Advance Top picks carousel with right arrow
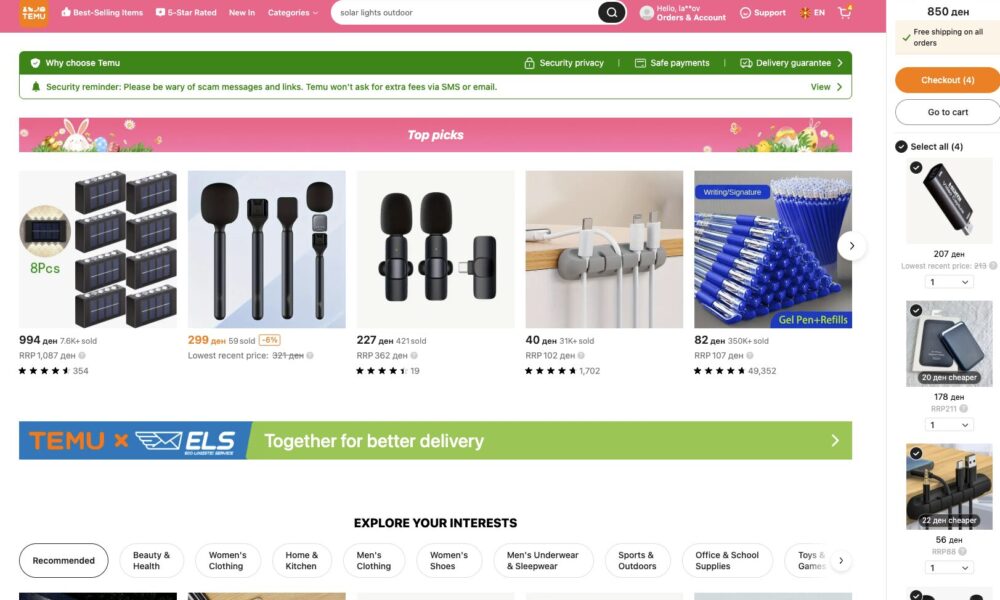The width and height of the screenshot is (1000, 600). [x=851, y=246]
